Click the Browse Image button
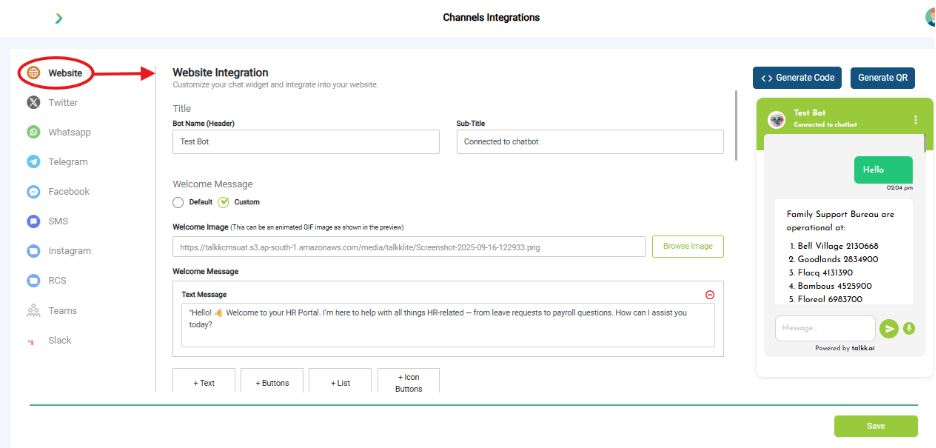 point(688,246)
